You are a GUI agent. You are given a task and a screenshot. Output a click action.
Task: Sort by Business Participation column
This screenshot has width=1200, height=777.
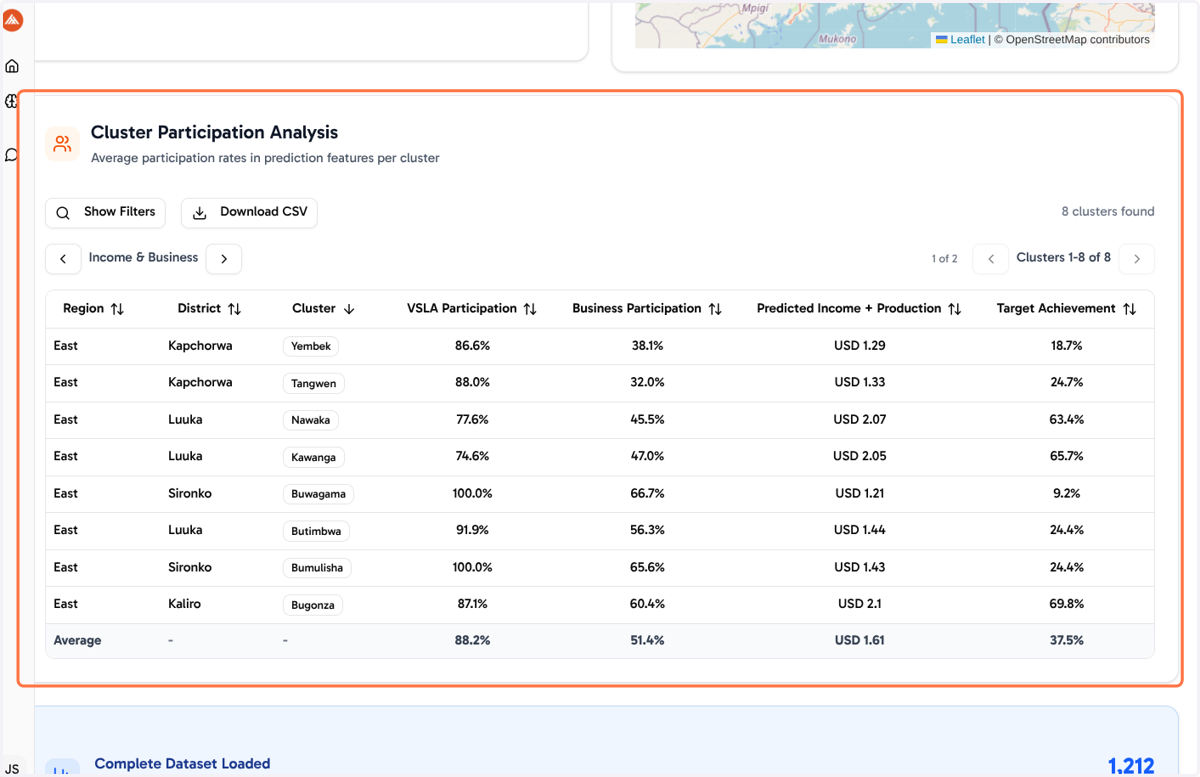(x=715, y=309)
